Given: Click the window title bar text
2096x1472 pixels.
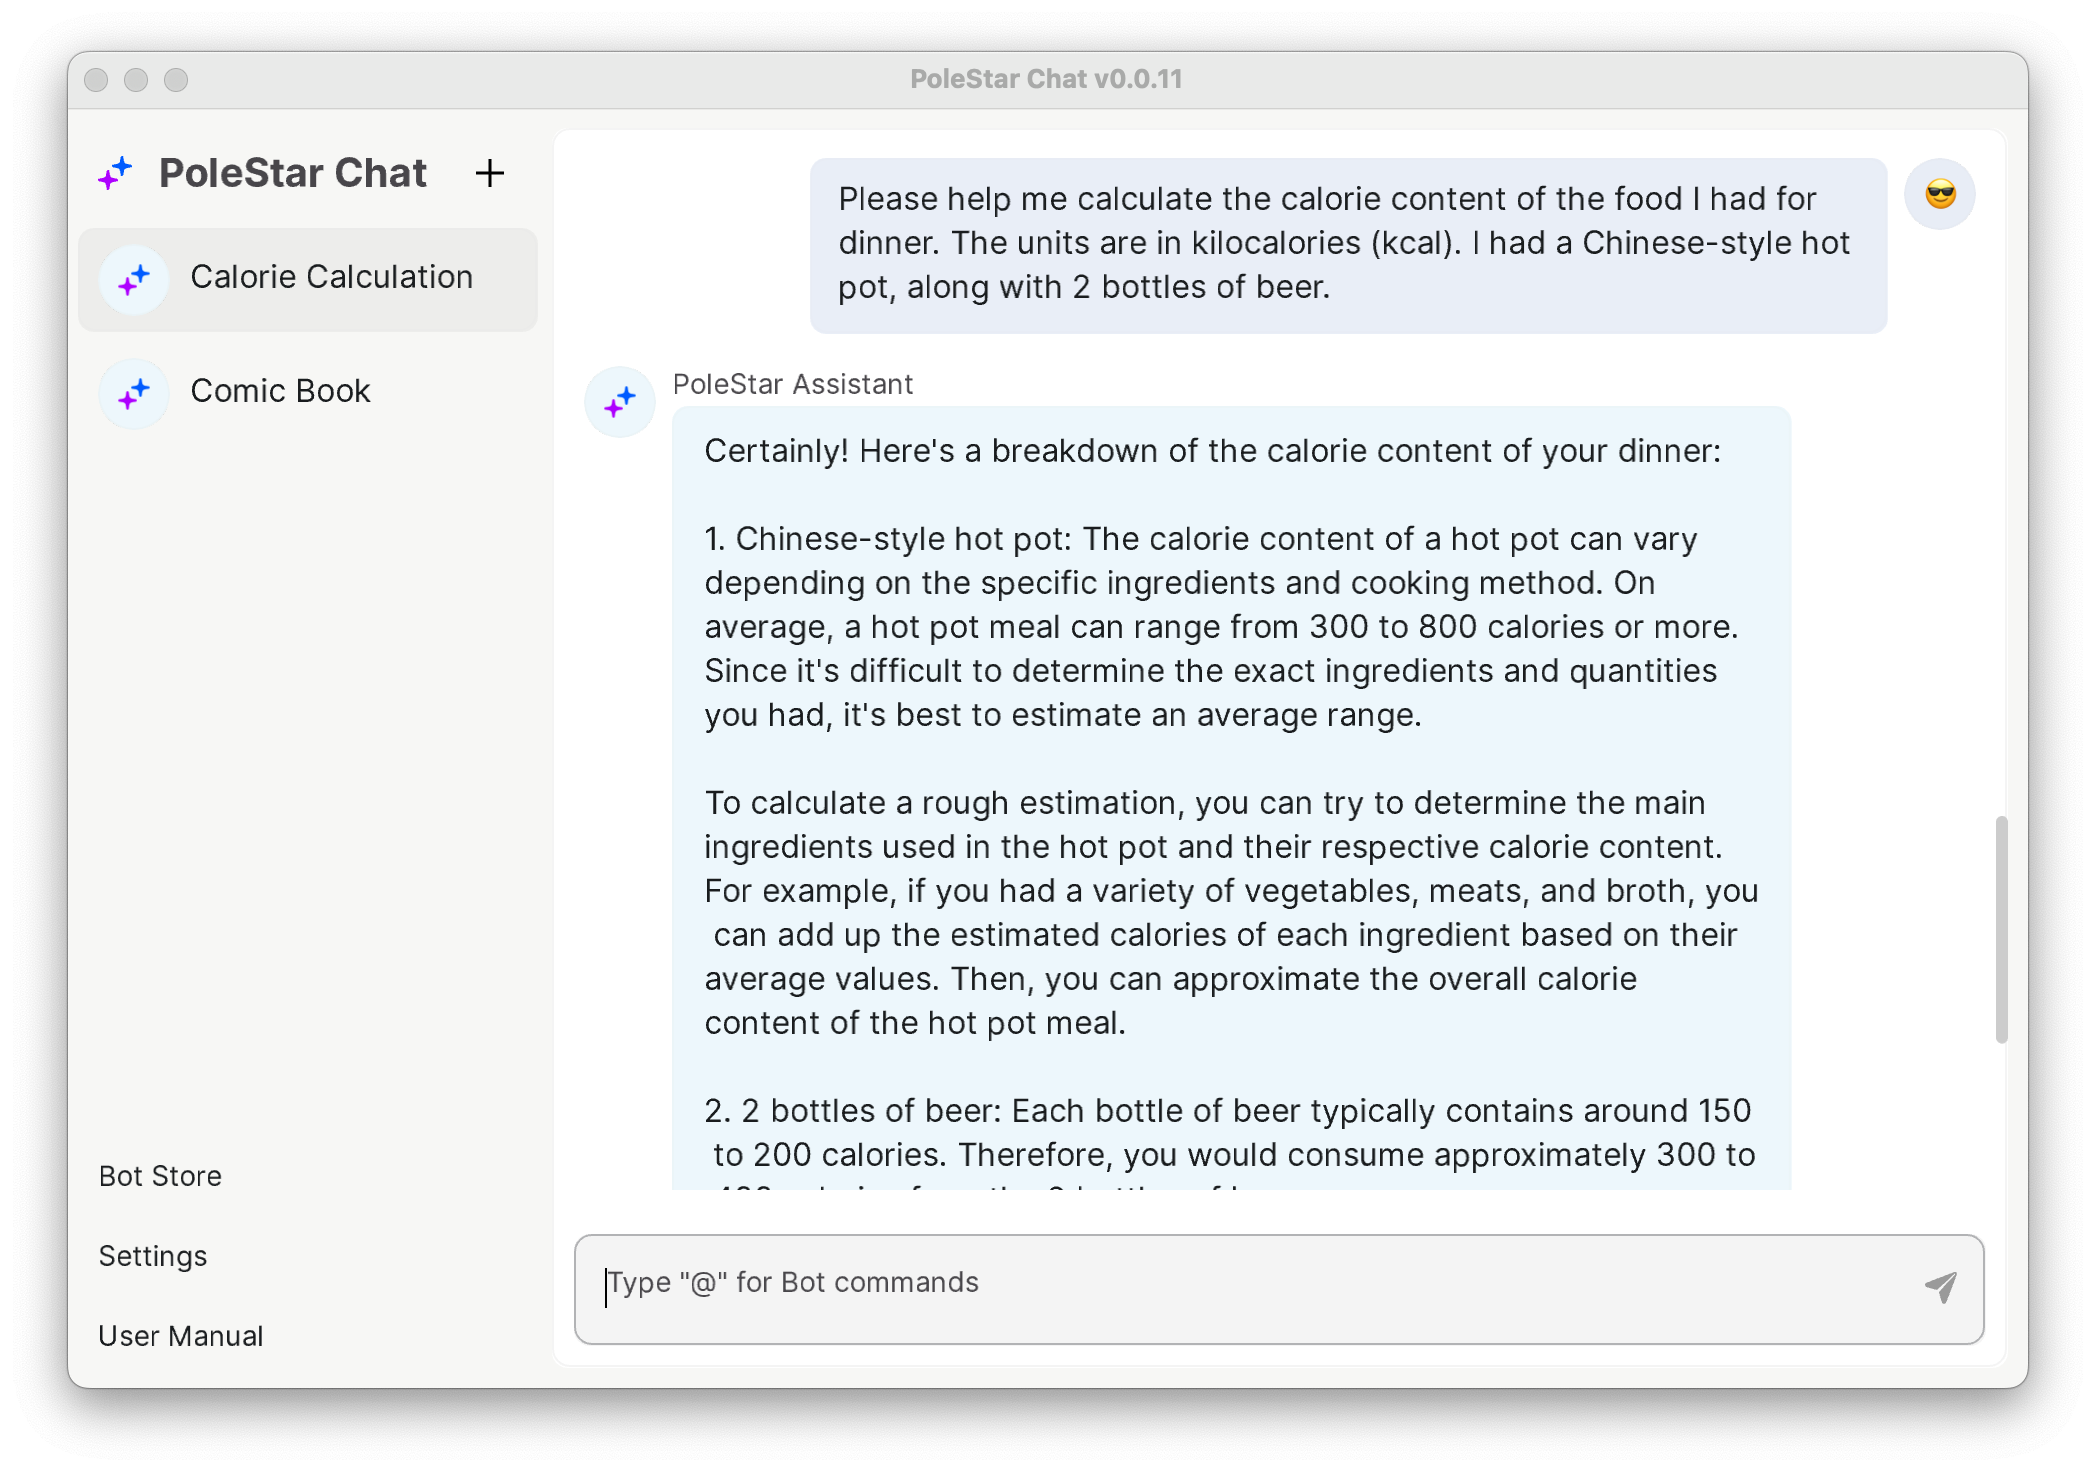Looking at the screenshot, I should 1046,79.
